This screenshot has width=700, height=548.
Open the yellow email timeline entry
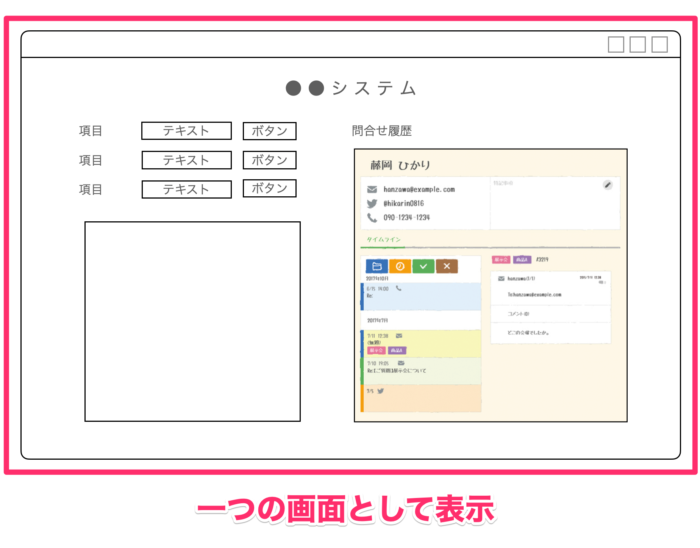click(x=421, y=343)
